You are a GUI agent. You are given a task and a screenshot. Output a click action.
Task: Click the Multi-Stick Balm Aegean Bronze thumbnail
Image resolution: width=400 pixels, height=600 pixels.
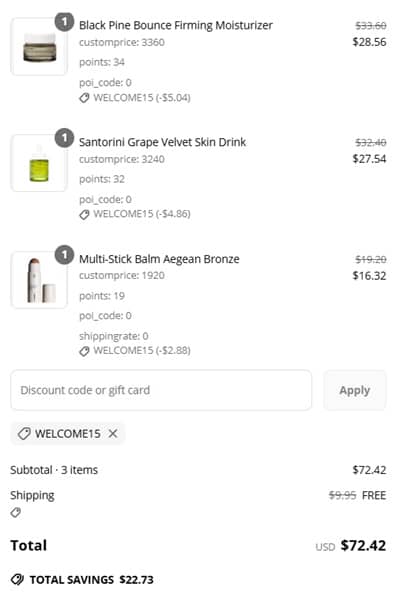pos(39,280)
